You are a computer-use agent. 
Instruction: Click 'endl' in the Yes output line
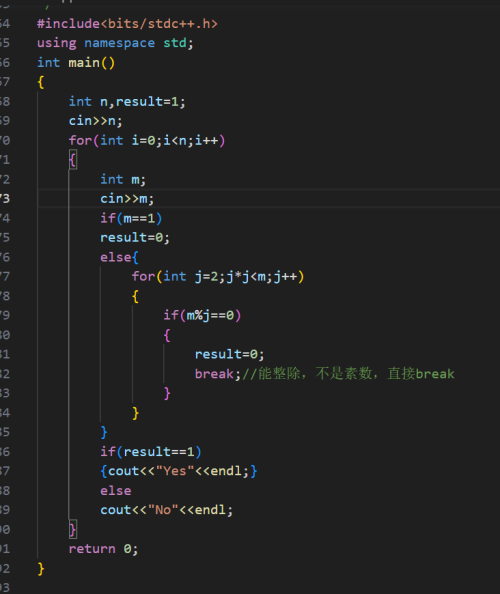tap(226, 471)
